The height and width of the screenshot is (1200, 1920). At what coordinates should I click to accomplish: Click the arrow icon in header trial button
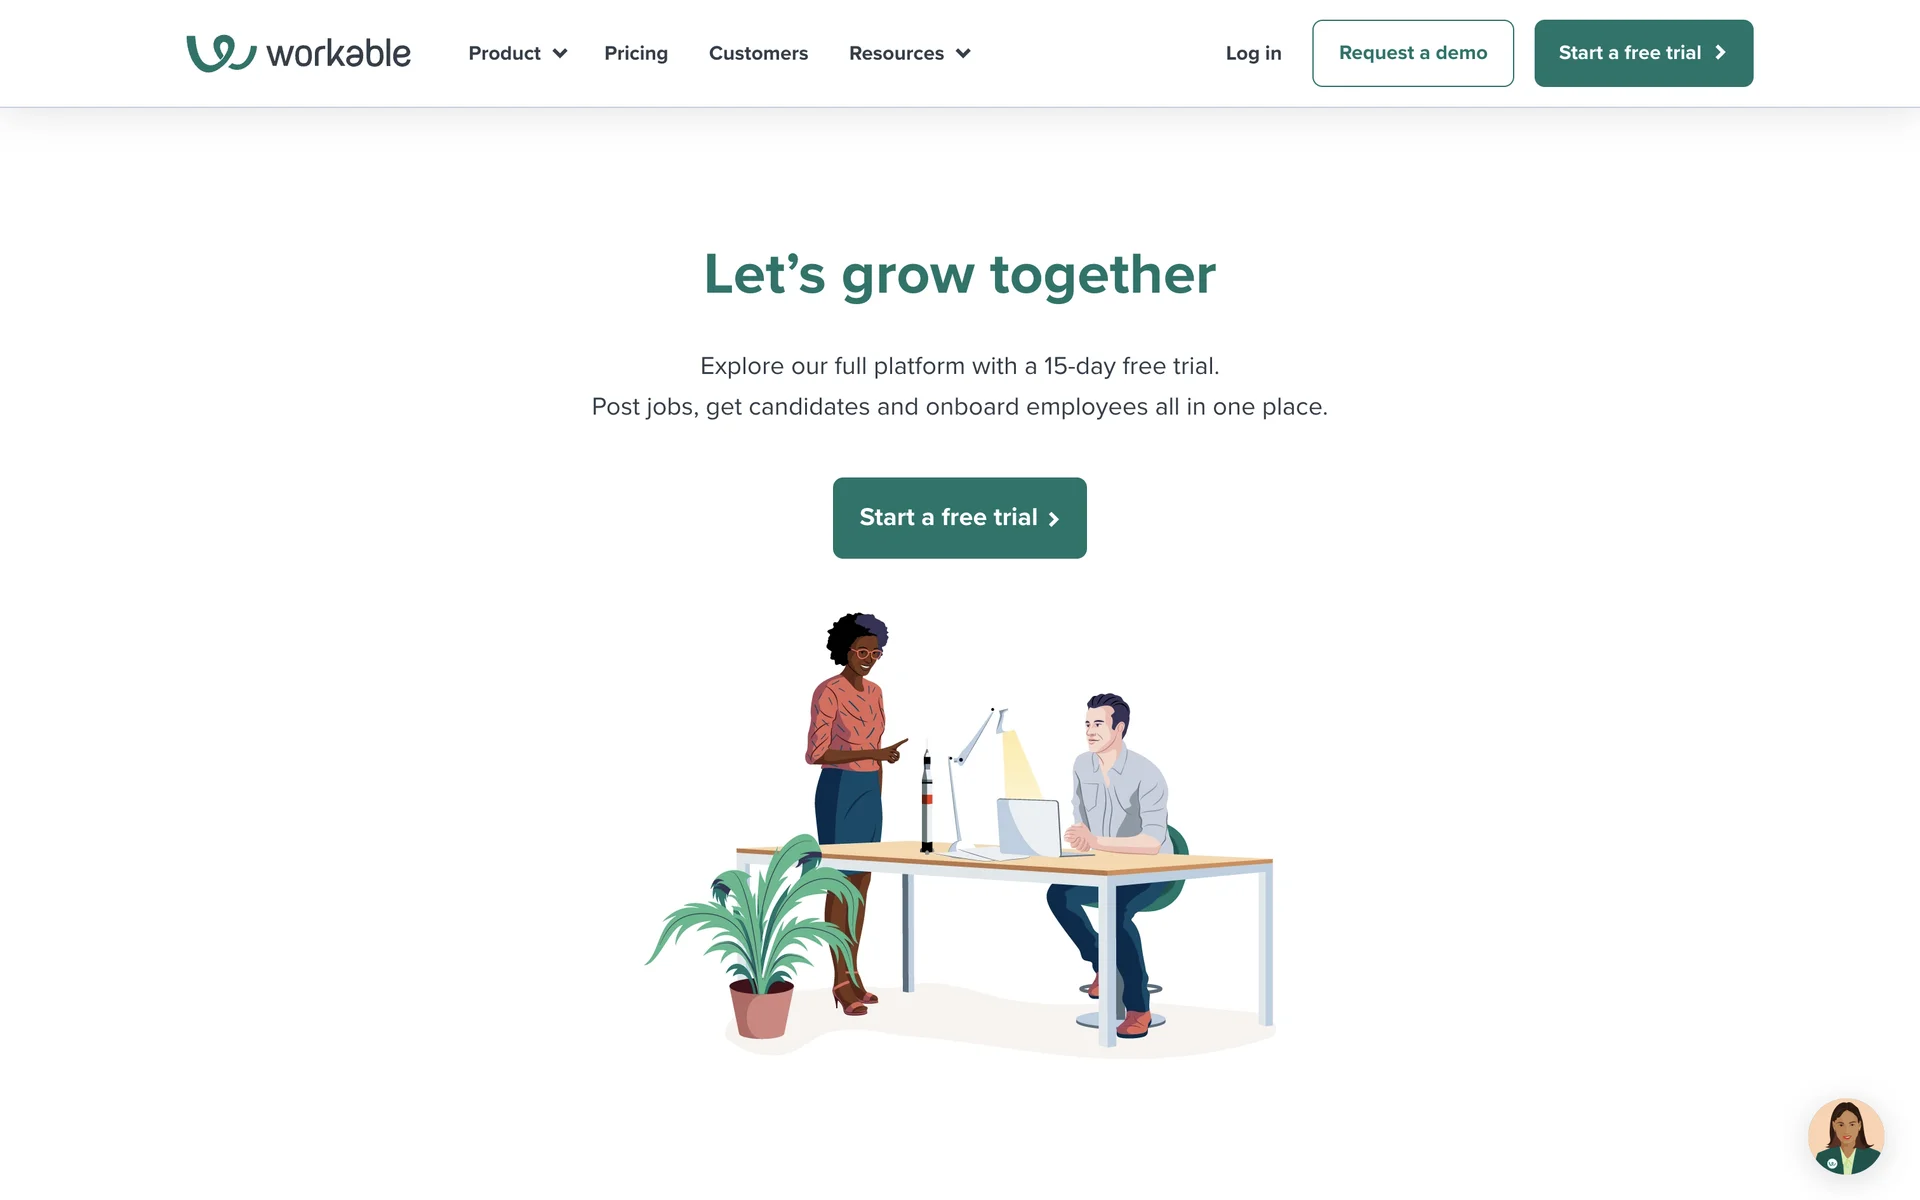coord(1720,53)
